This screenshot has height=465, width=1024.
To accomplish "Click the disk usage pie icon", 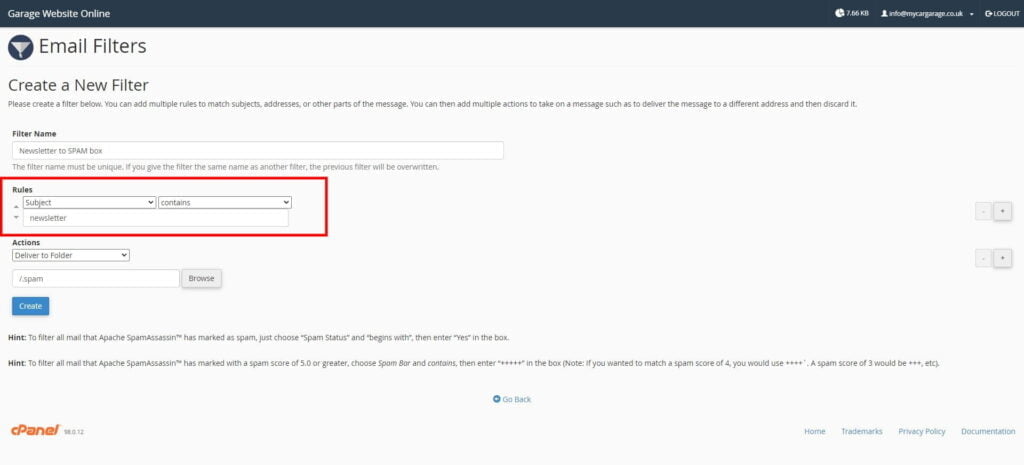I will (839, 13).
